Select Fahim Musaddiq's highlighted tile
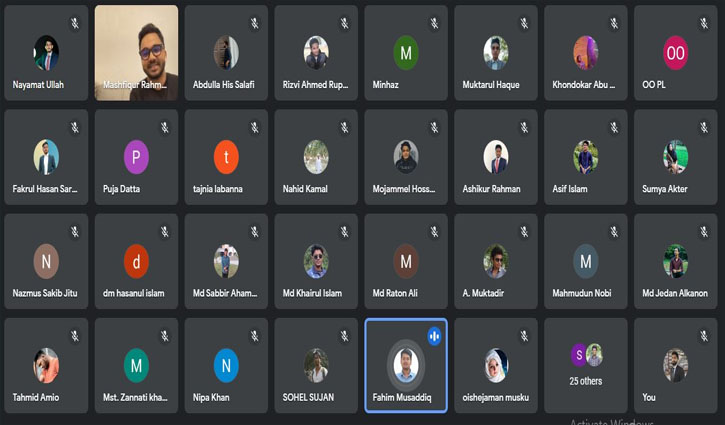 pos(406,365)
